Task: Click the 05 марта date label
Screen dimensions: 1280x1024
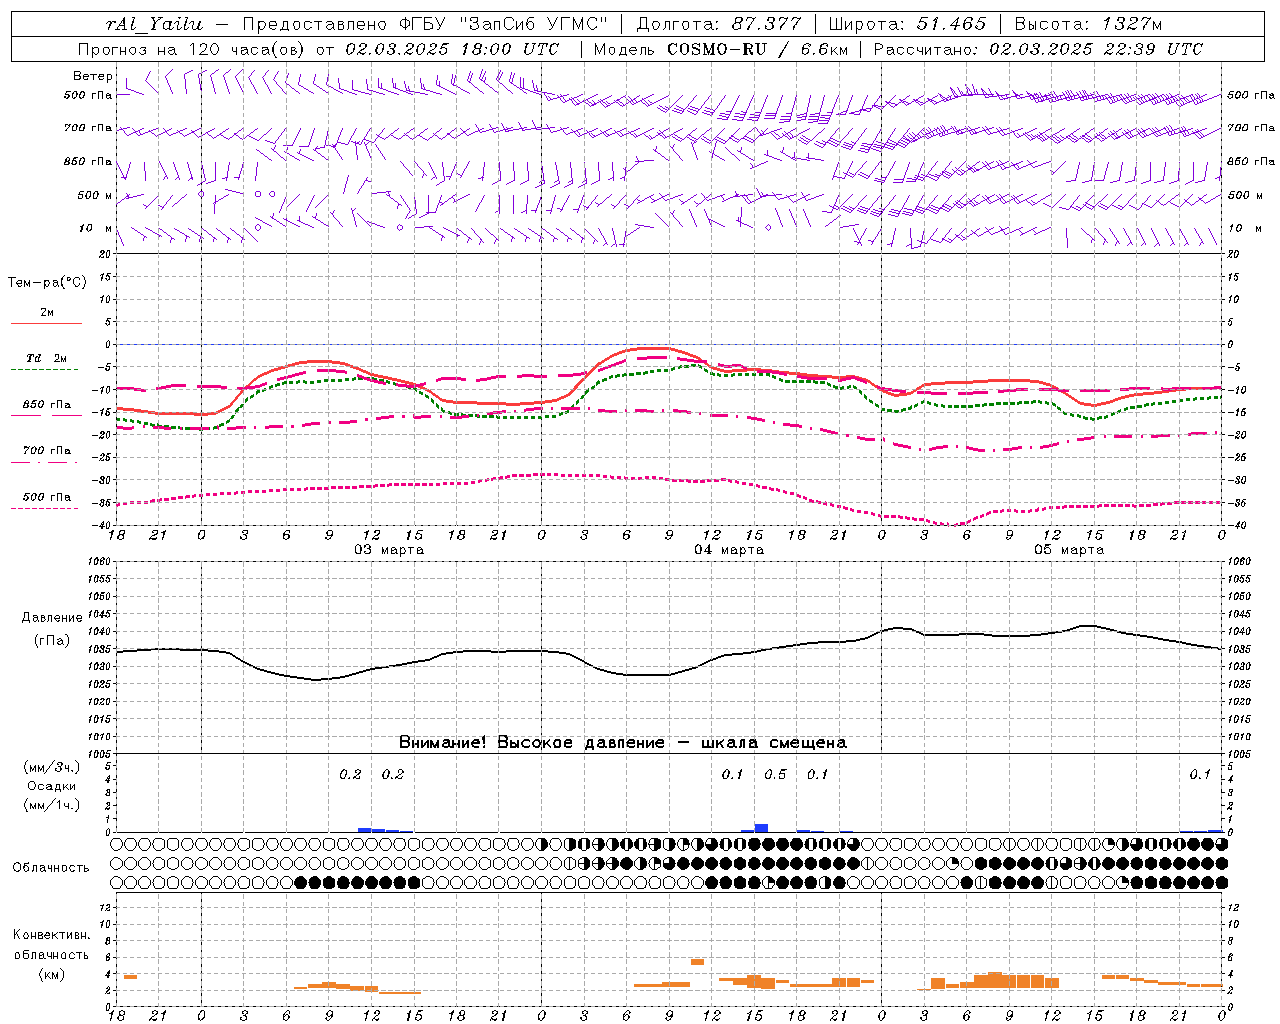Action: coord(1070,550)
